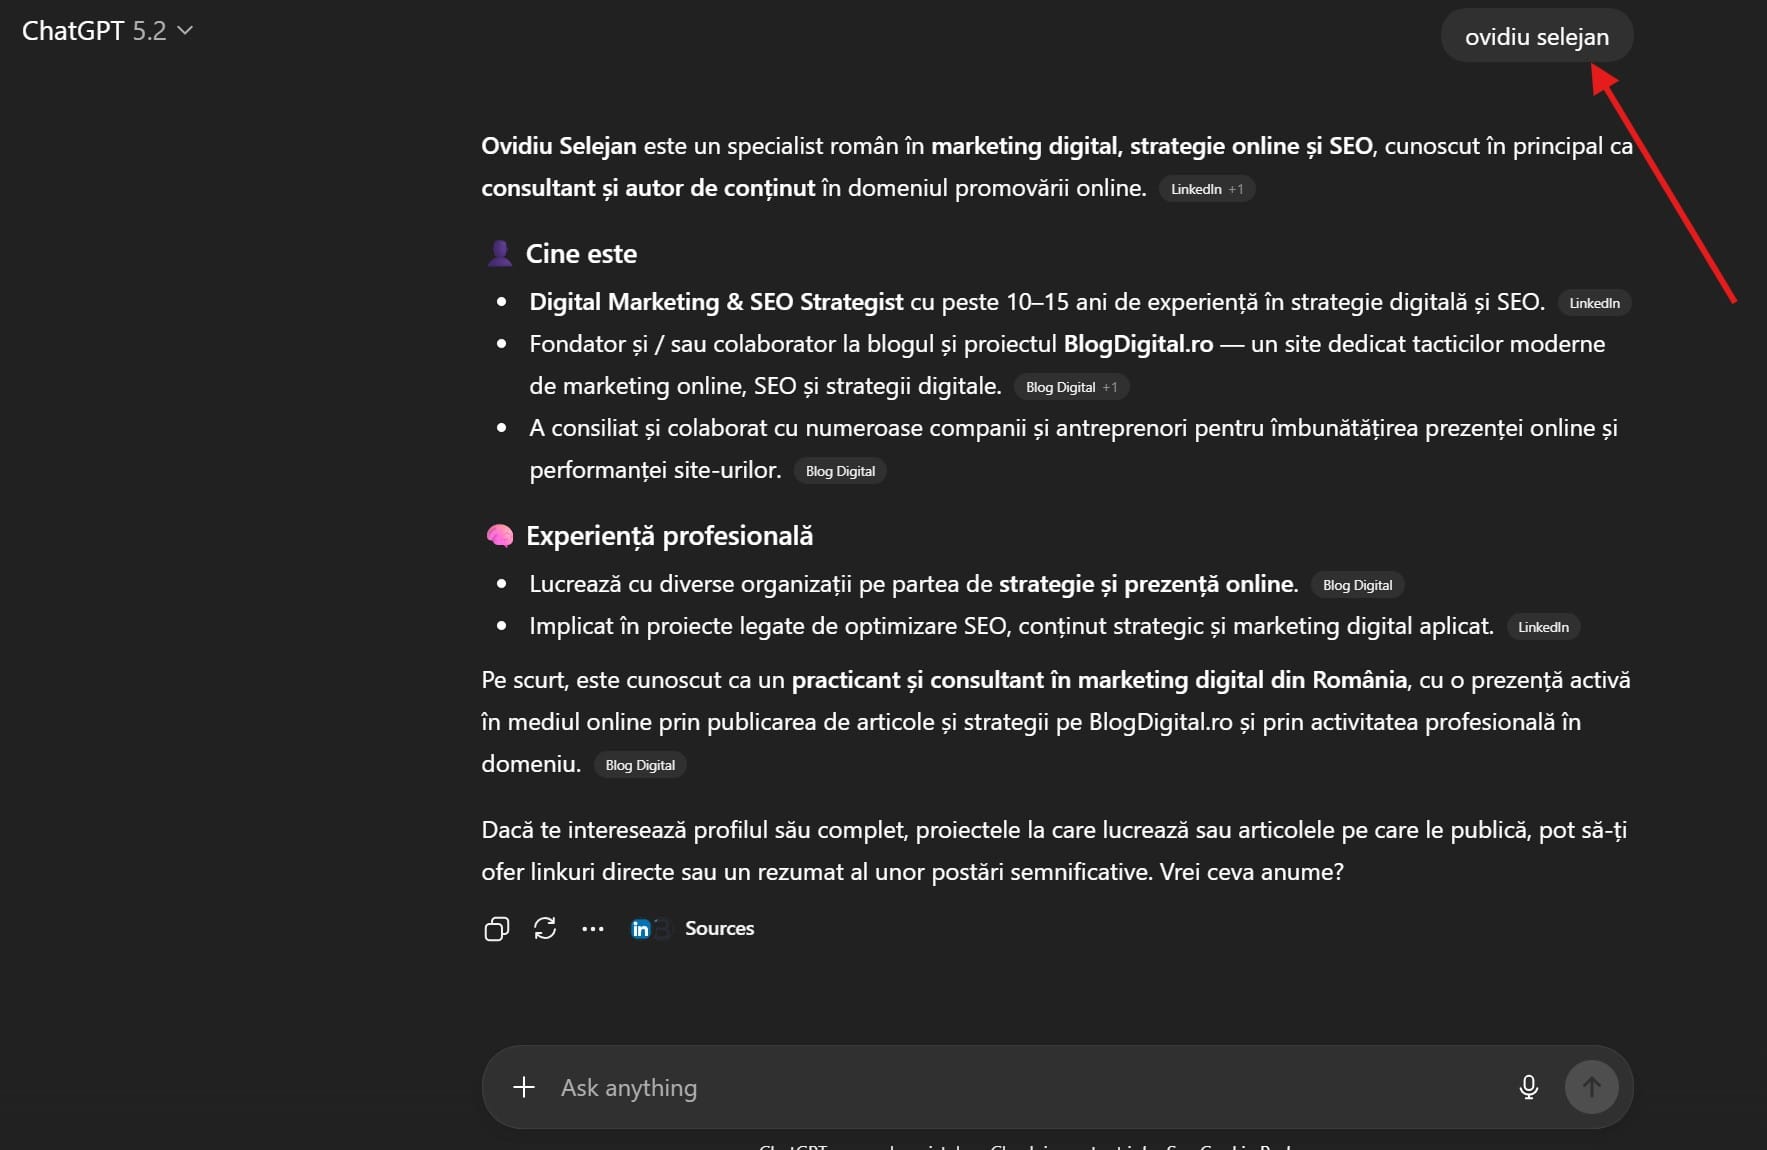Click the plus icon in the chat input
The image size is (1767, 1150).
523,1087
